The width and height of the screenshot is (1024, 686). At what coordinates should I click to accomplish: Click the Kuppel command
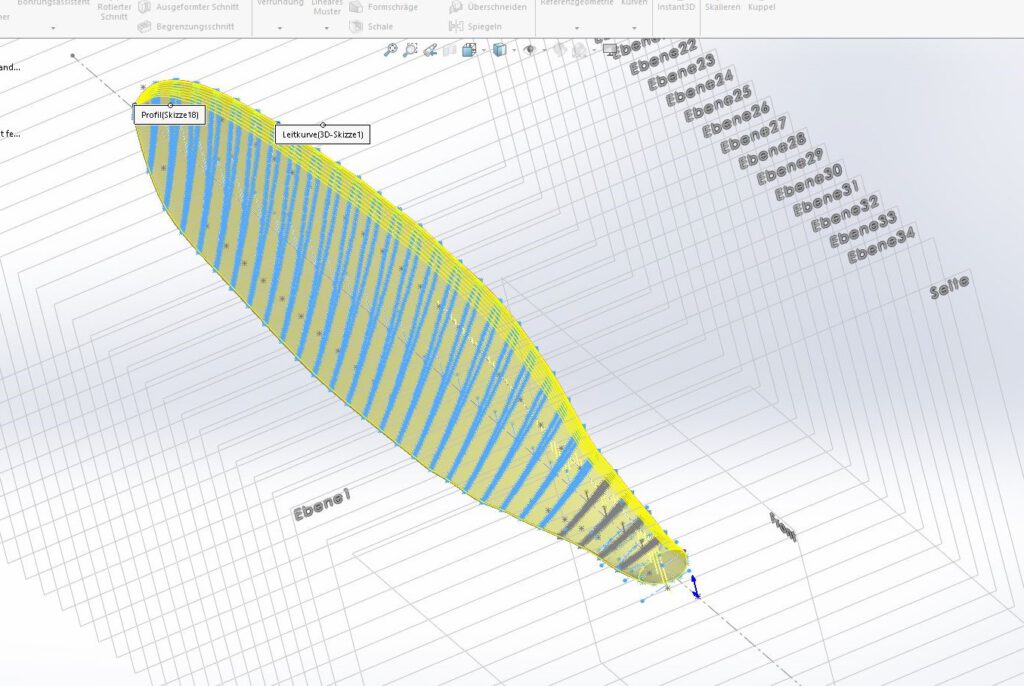click(x=761, y=7)
